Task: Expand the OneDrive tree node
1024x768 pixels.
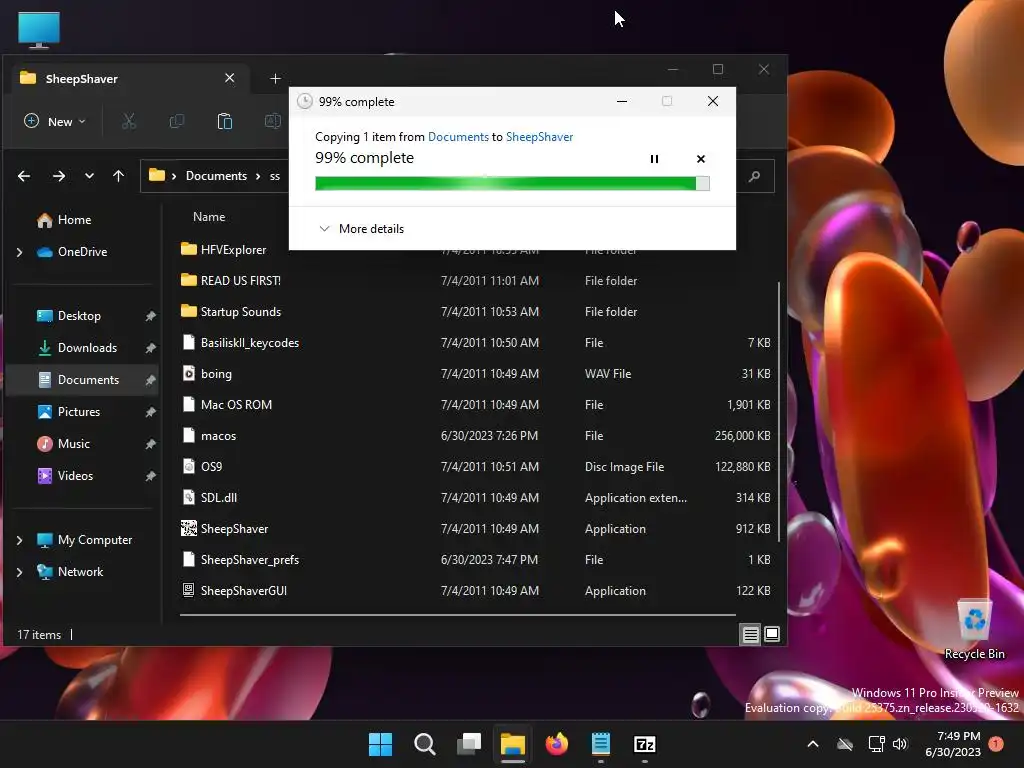Action: (x=19, y=252)
